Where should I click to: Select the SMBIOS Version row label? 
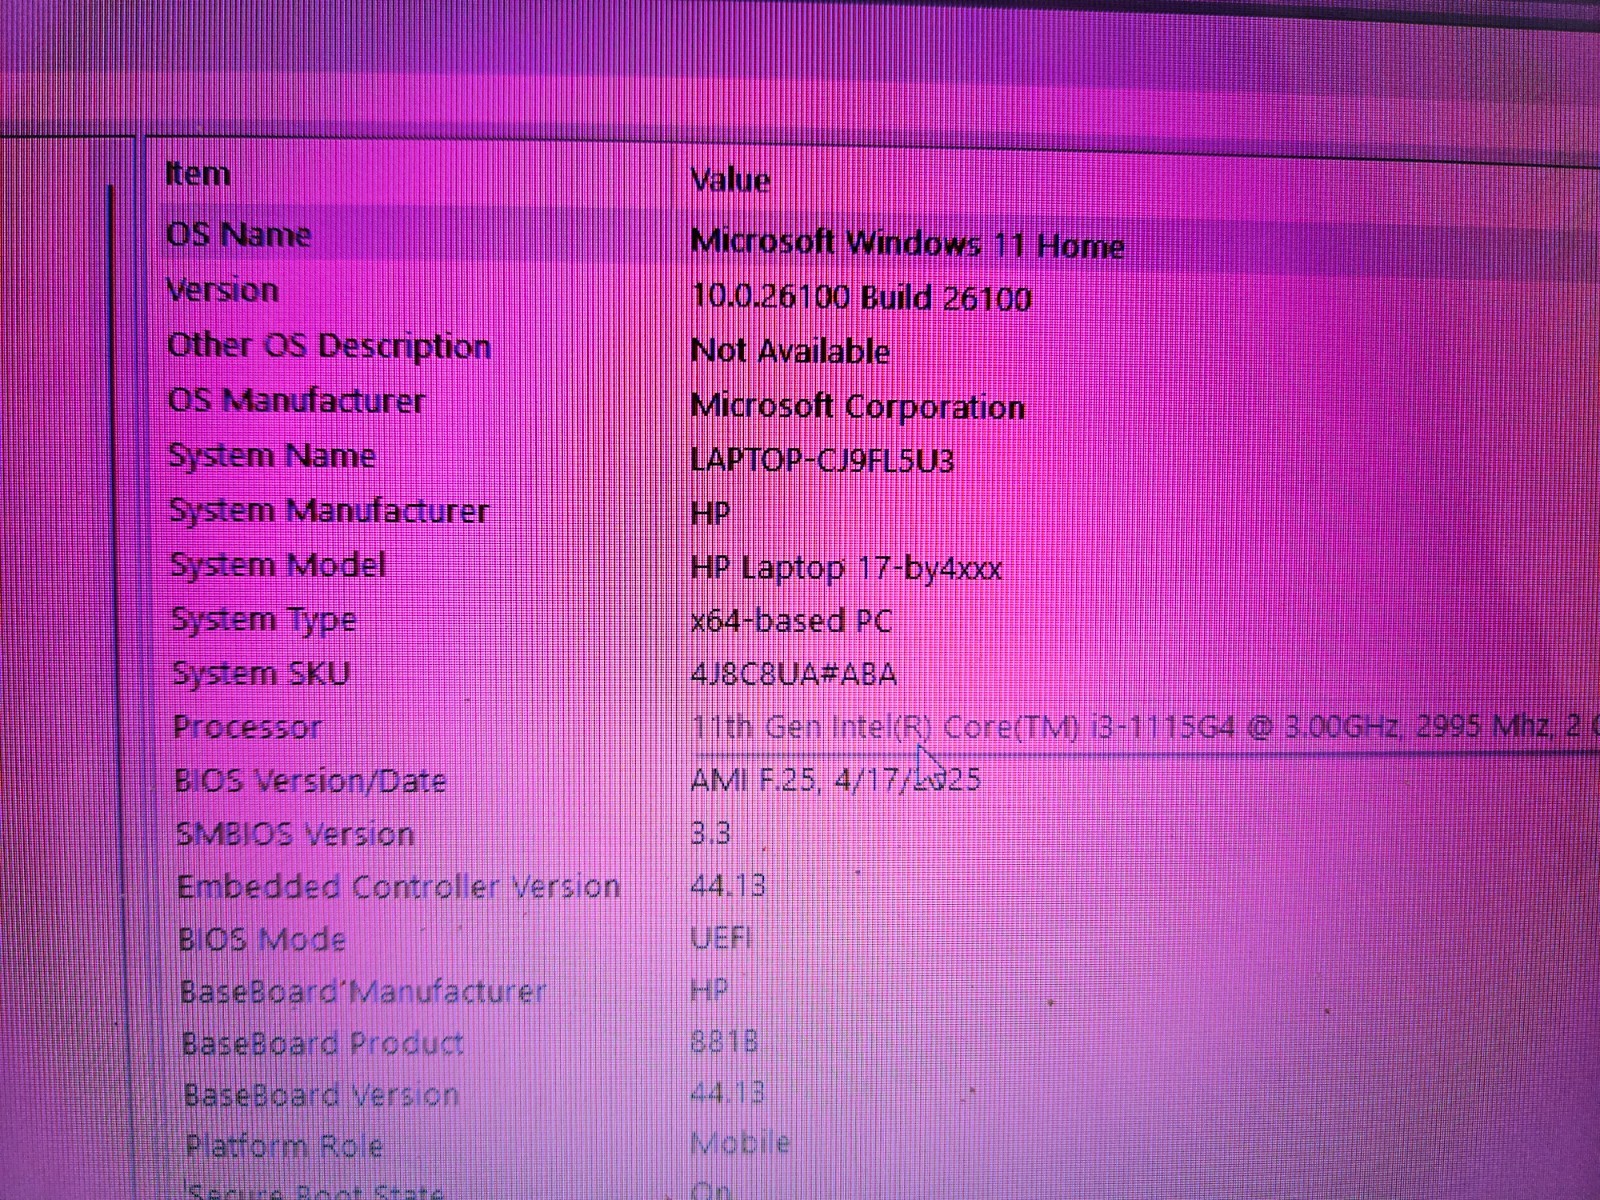pyautogui.click(x=295, y=833)
